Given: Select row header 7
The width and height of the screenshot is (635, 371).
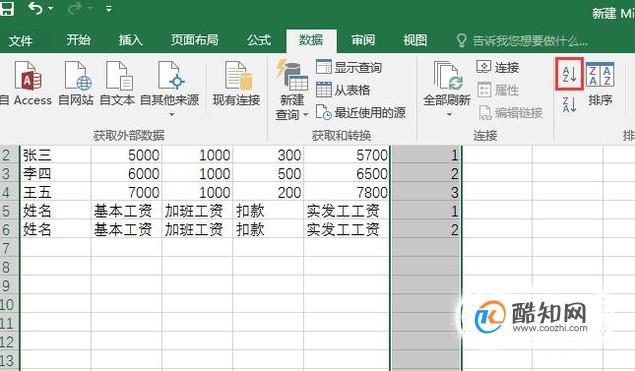Looking at the screenshot, I should (x=9, y=248).
